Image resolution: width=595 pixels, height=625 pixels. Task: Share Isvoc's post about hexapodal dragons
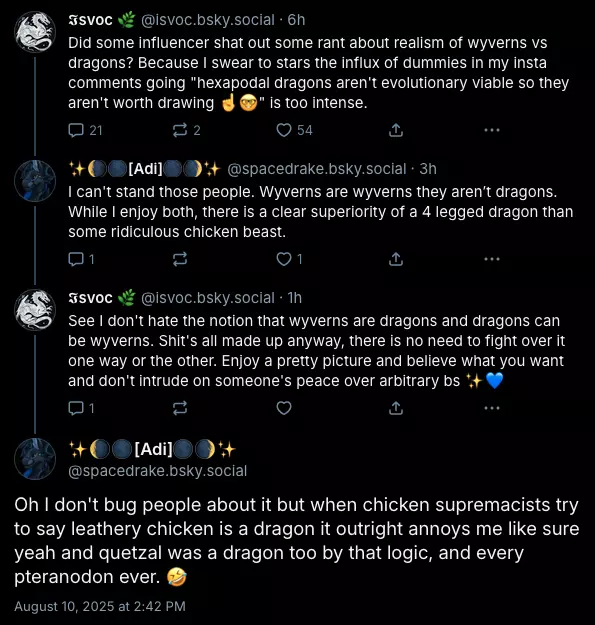[396, 130]
